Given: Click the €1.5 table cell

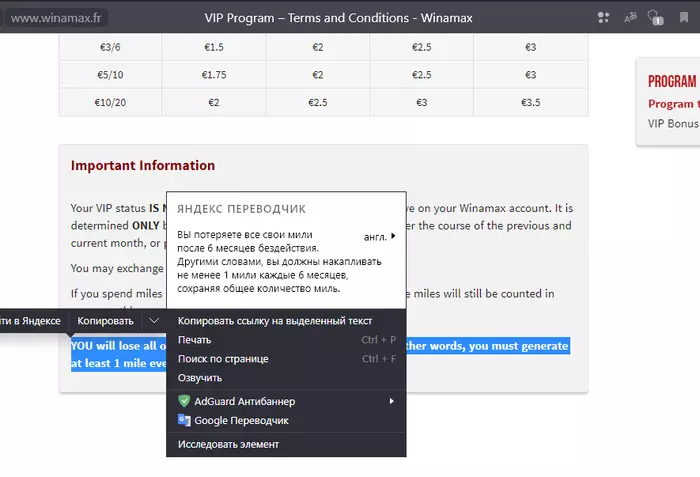Looking at the screenshot, I should (214, 47).
